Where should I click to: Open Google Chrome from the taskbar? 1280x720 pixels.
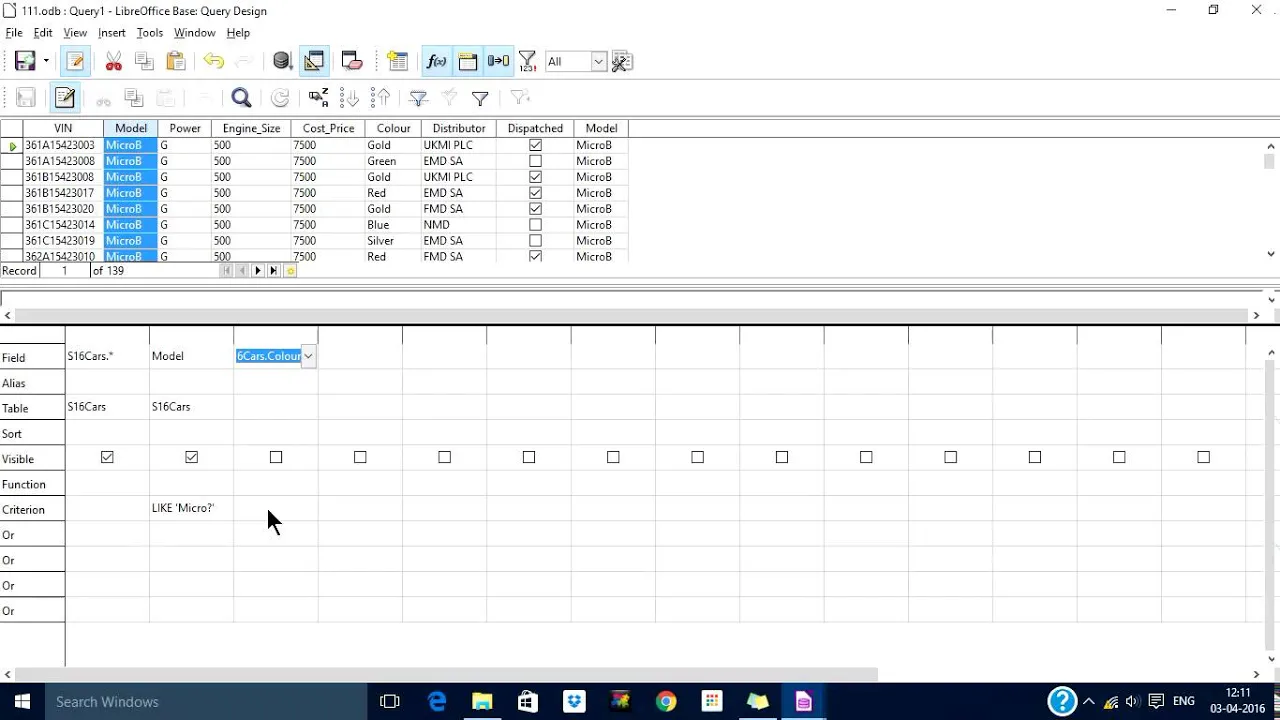click(666, 701)
